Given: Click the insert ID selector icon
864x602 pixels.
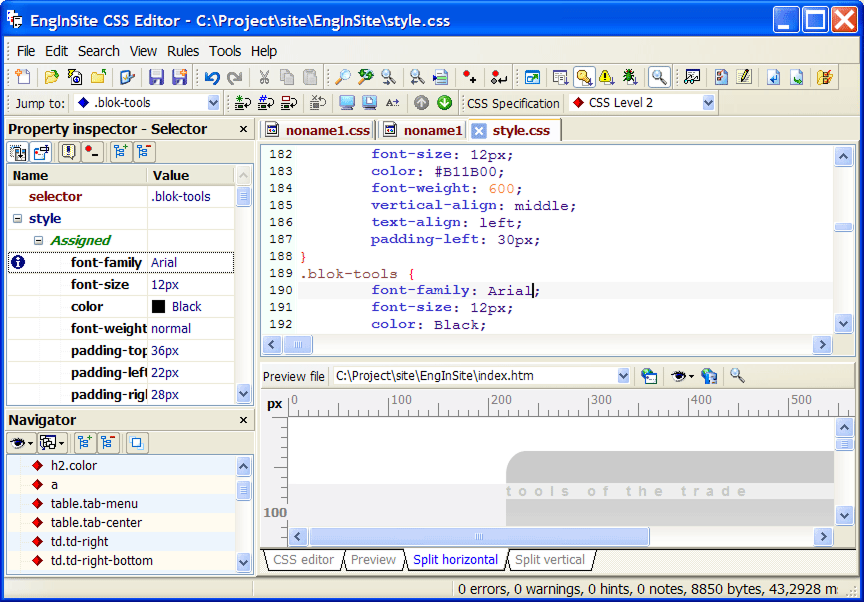Looking at the screenshot, I should coord(266,102).
